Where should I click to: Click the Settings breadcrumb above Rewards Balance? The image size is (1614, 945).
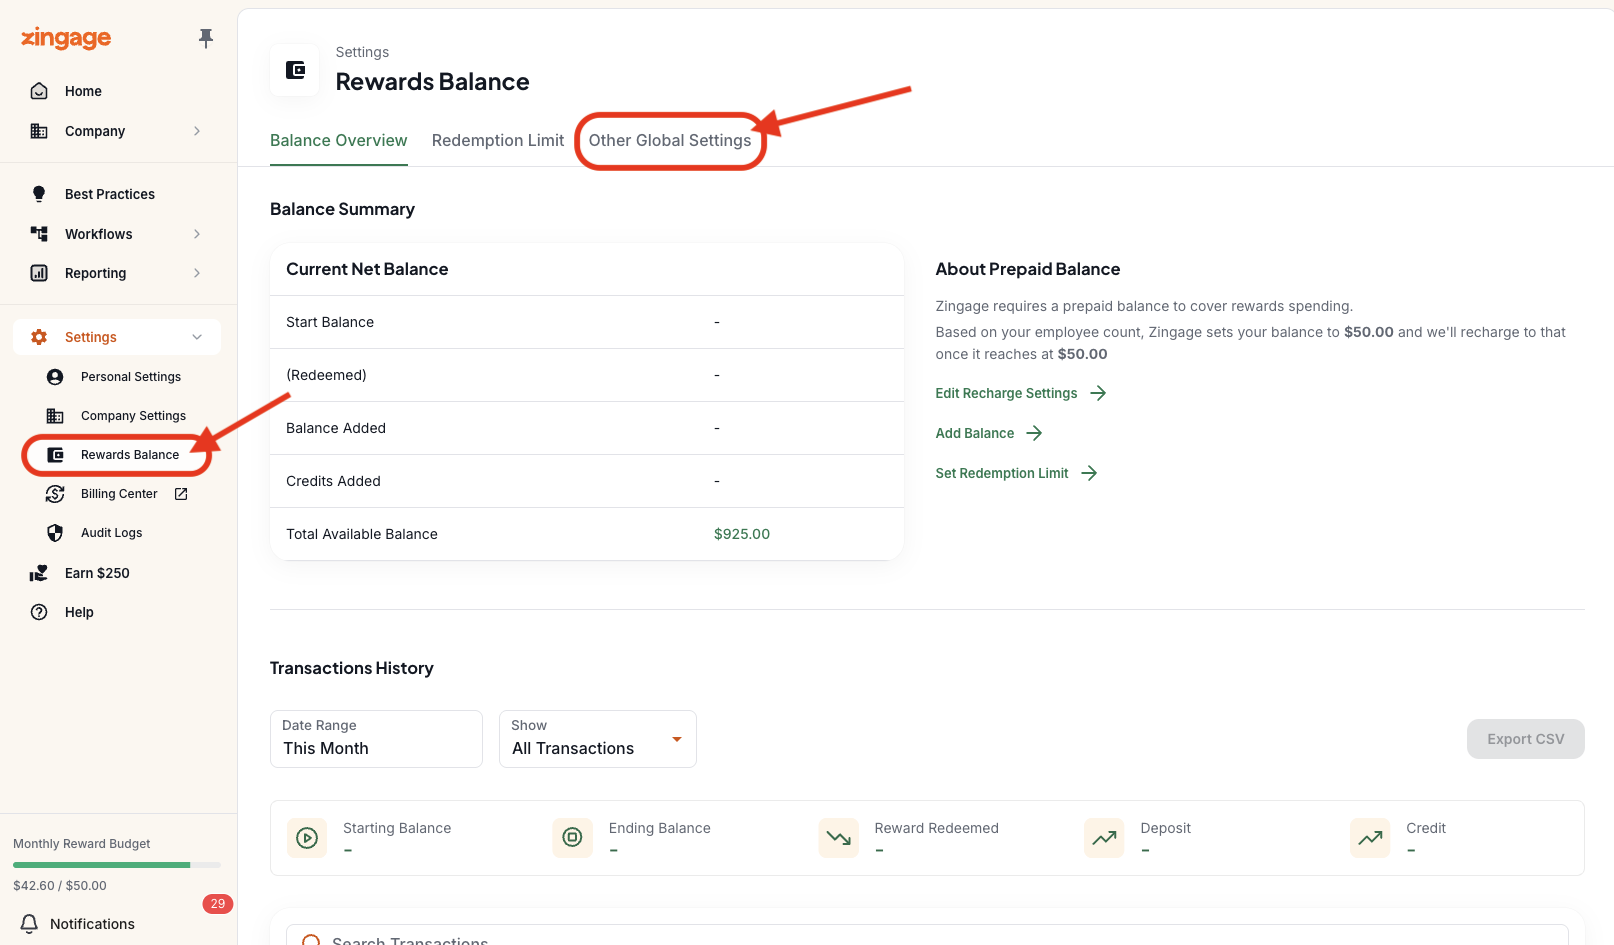point(362,52)
